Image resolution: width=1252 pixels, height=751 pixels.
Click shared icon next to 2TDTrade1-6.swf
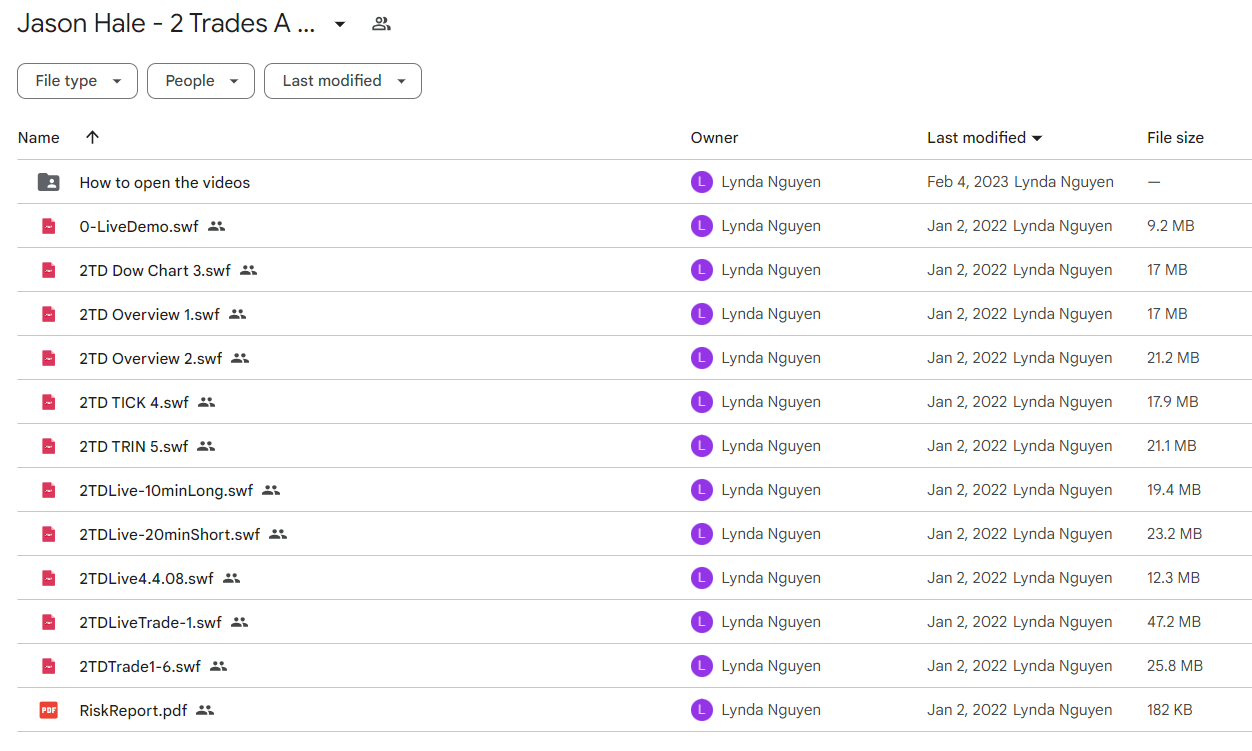point(219,666)
